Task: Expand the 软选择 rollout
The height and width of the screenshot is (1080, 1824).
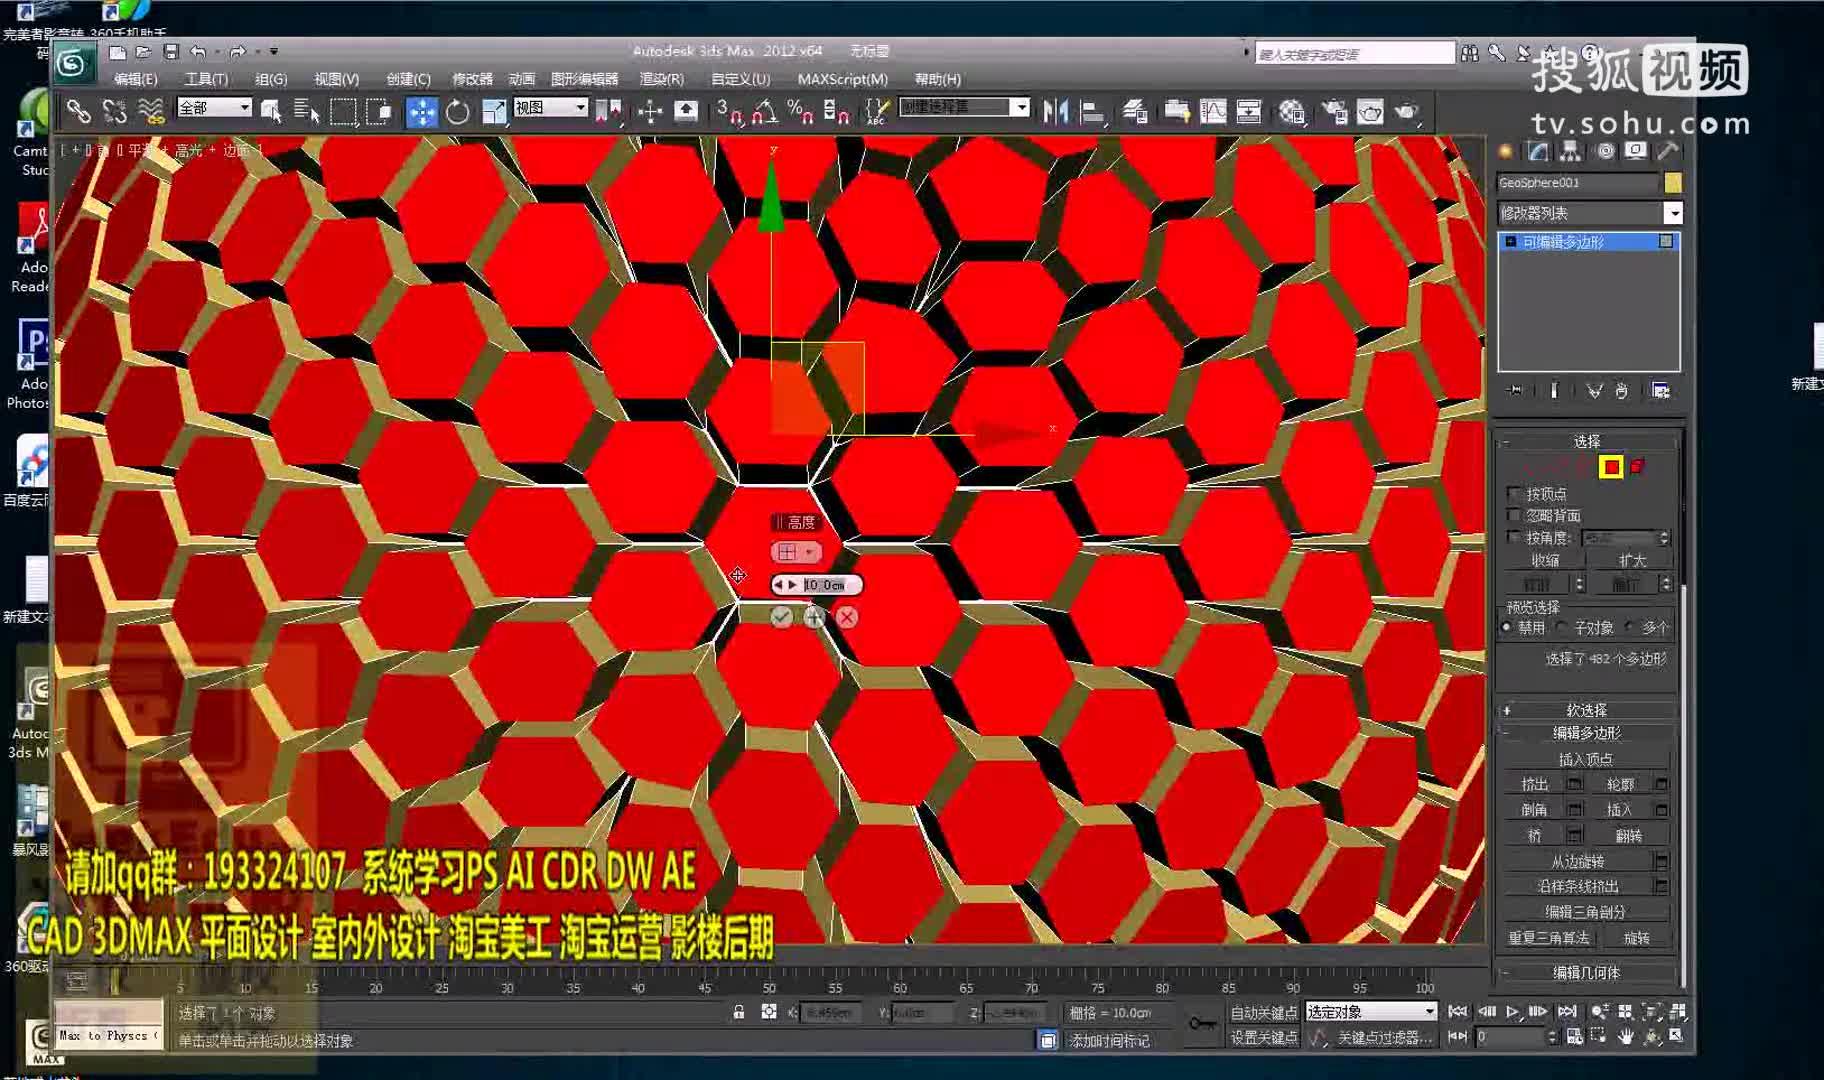Action: tap(1587, 710)
